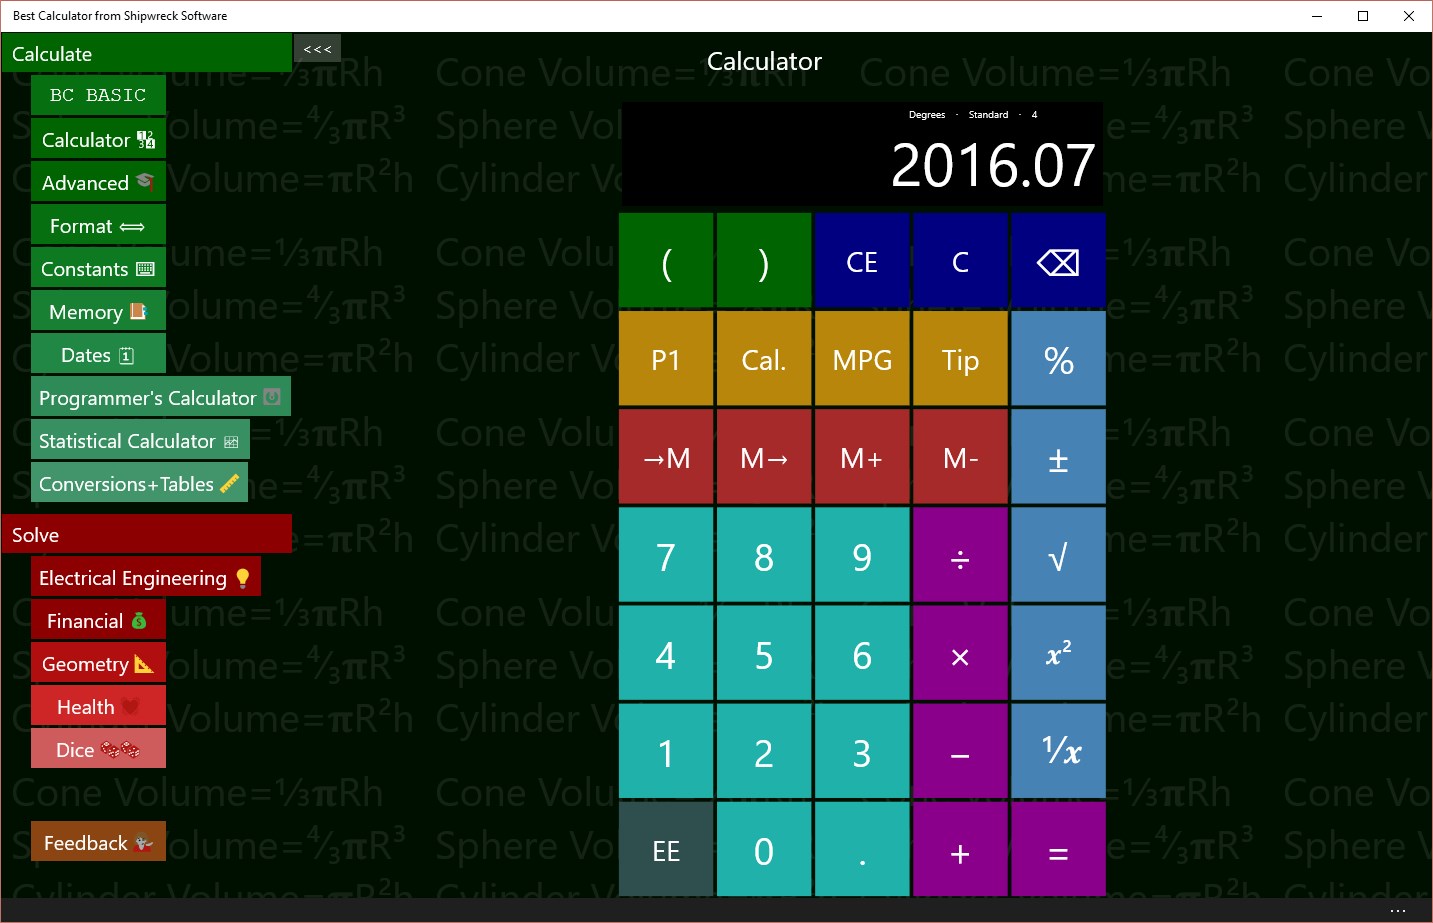
Task: Open the Constants list
Action: tap(97, 268)
